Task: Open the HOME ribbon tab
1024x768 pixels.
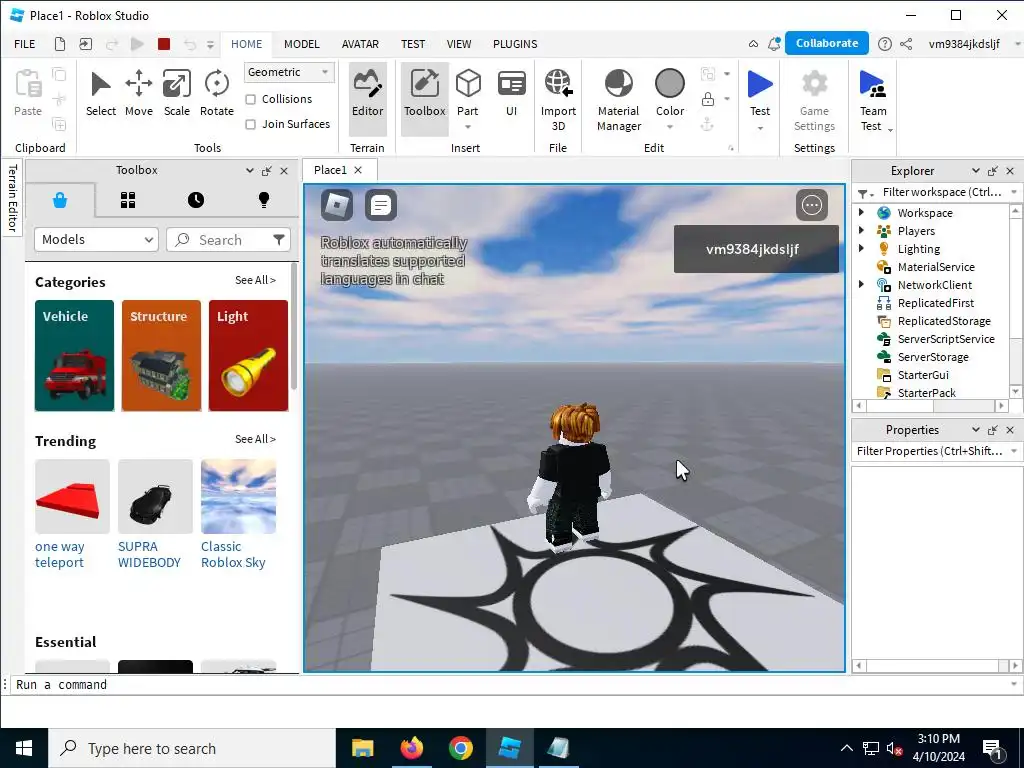Action: [x=246, y=44]
